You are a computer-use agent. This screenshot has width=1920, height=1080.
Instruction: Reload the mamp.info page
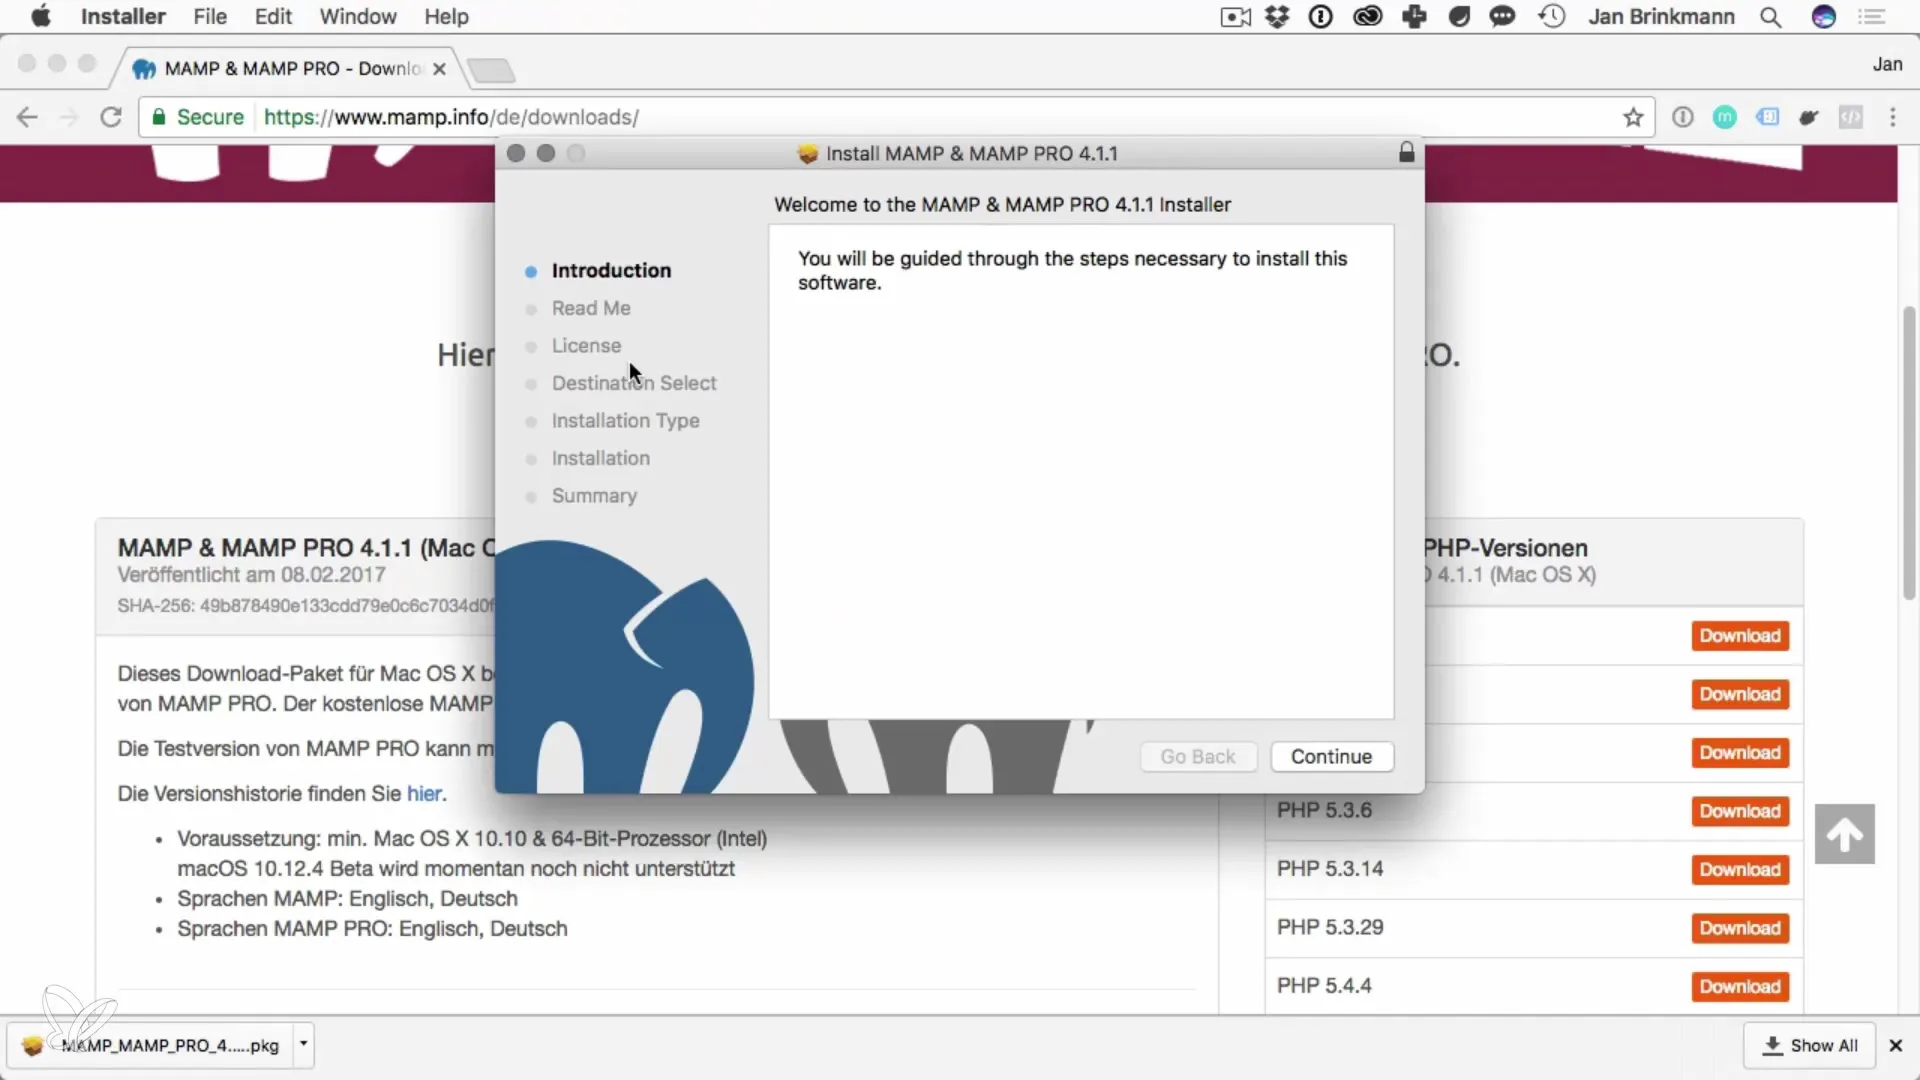point(111,117)
